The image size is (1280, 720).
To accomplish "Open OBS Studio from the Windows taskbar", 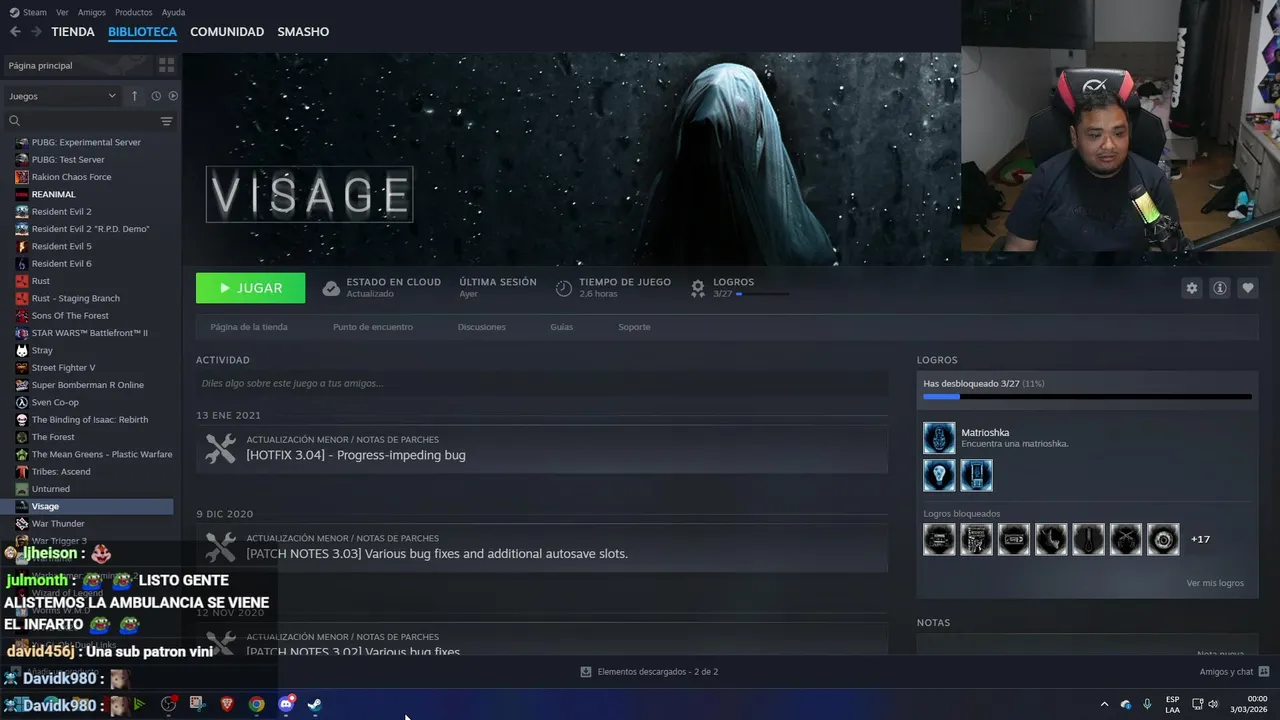I will (168, 704).
